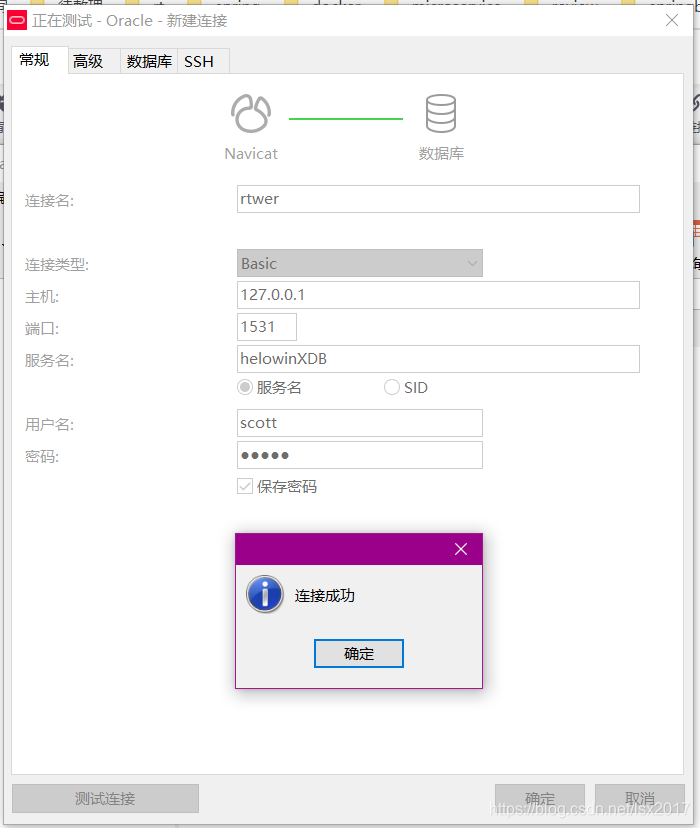Click the 服务名 field with helowinXDB

(x=438, y=359)
